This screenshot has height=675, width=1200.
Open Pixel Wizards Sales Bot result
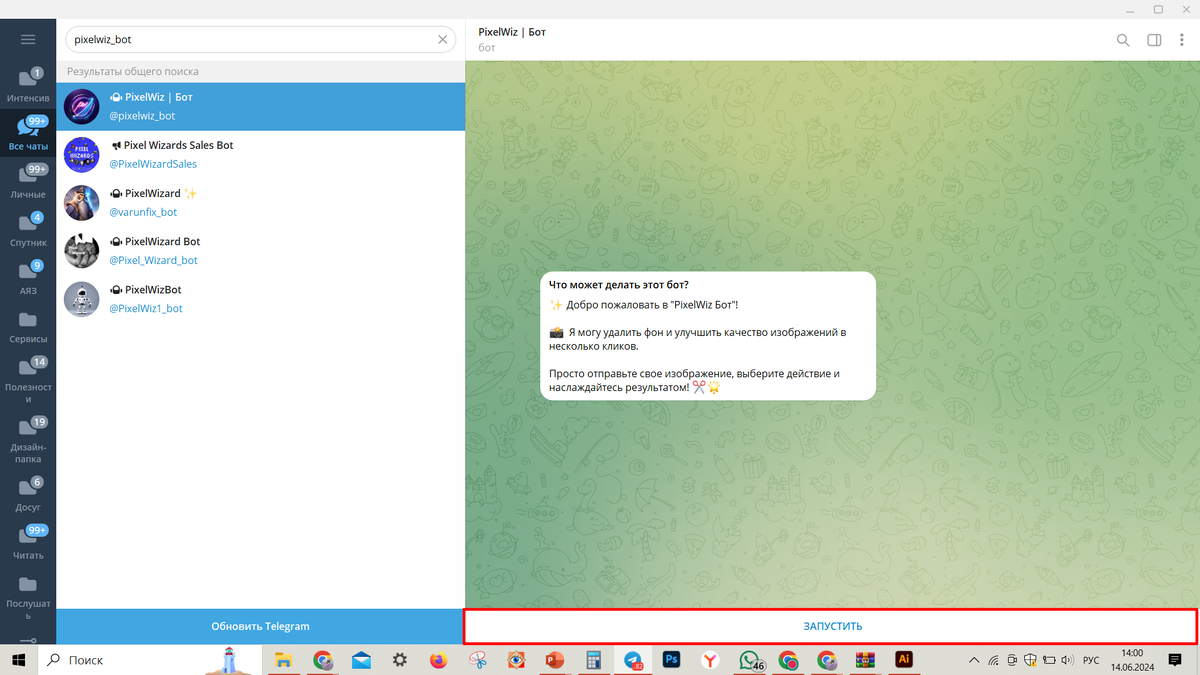point(260,154)
